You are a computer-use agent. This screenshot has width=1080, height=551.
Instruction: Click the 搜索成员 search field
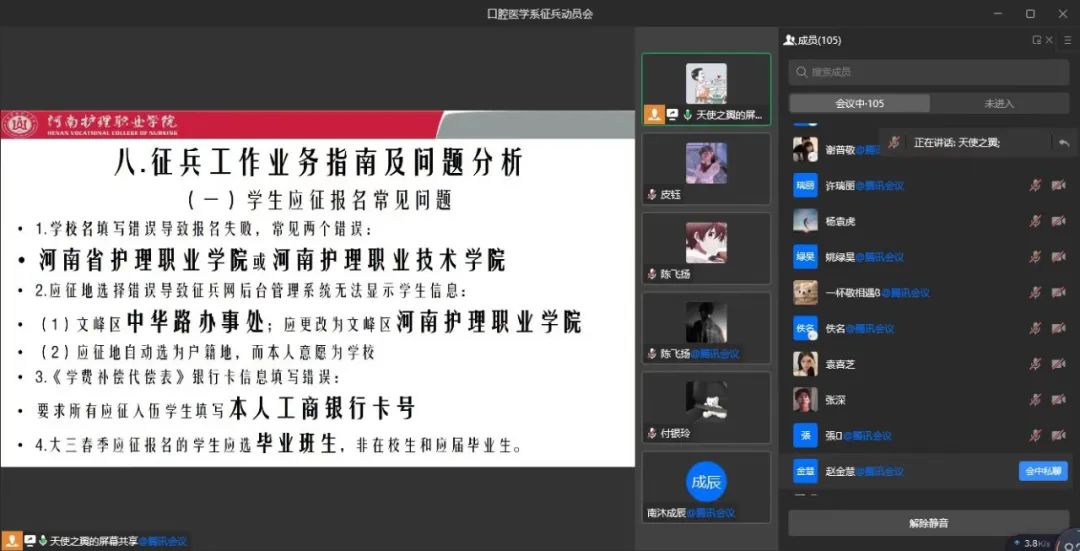click(928, 72)
